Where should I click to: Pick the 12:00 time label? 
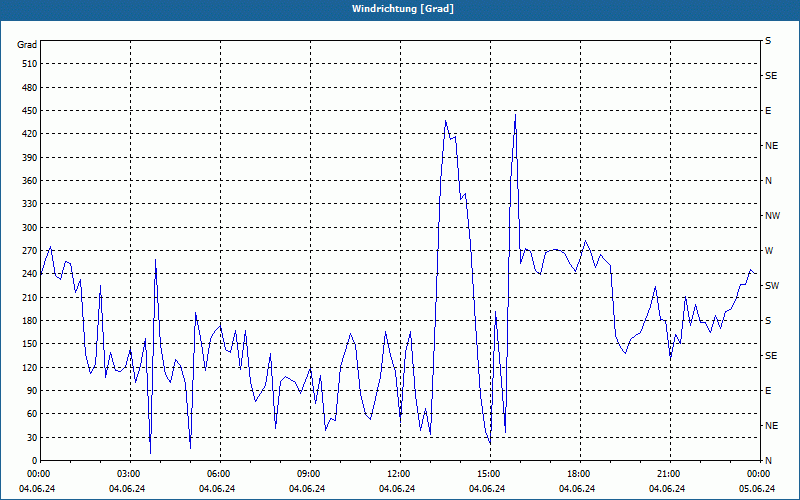[x=400, y=474]
